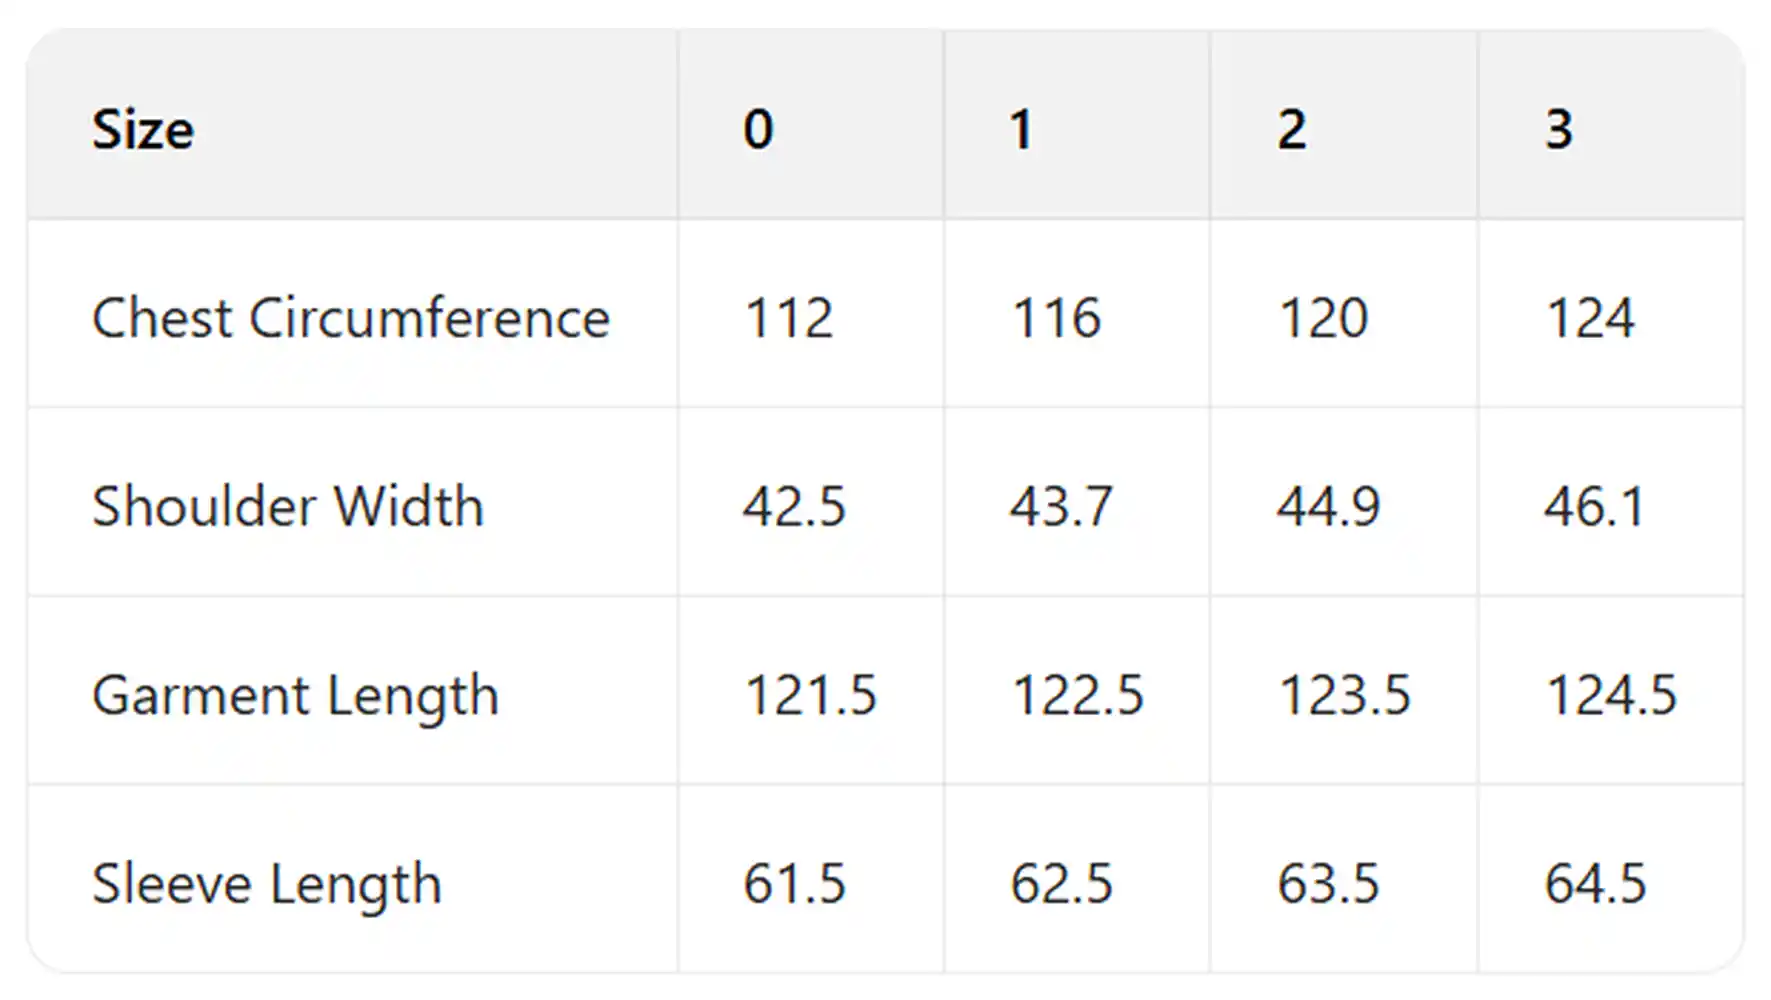This screenshot has width=1771, height=1000.
Task: Click the chest circumference value 124
Action: 1590,319
